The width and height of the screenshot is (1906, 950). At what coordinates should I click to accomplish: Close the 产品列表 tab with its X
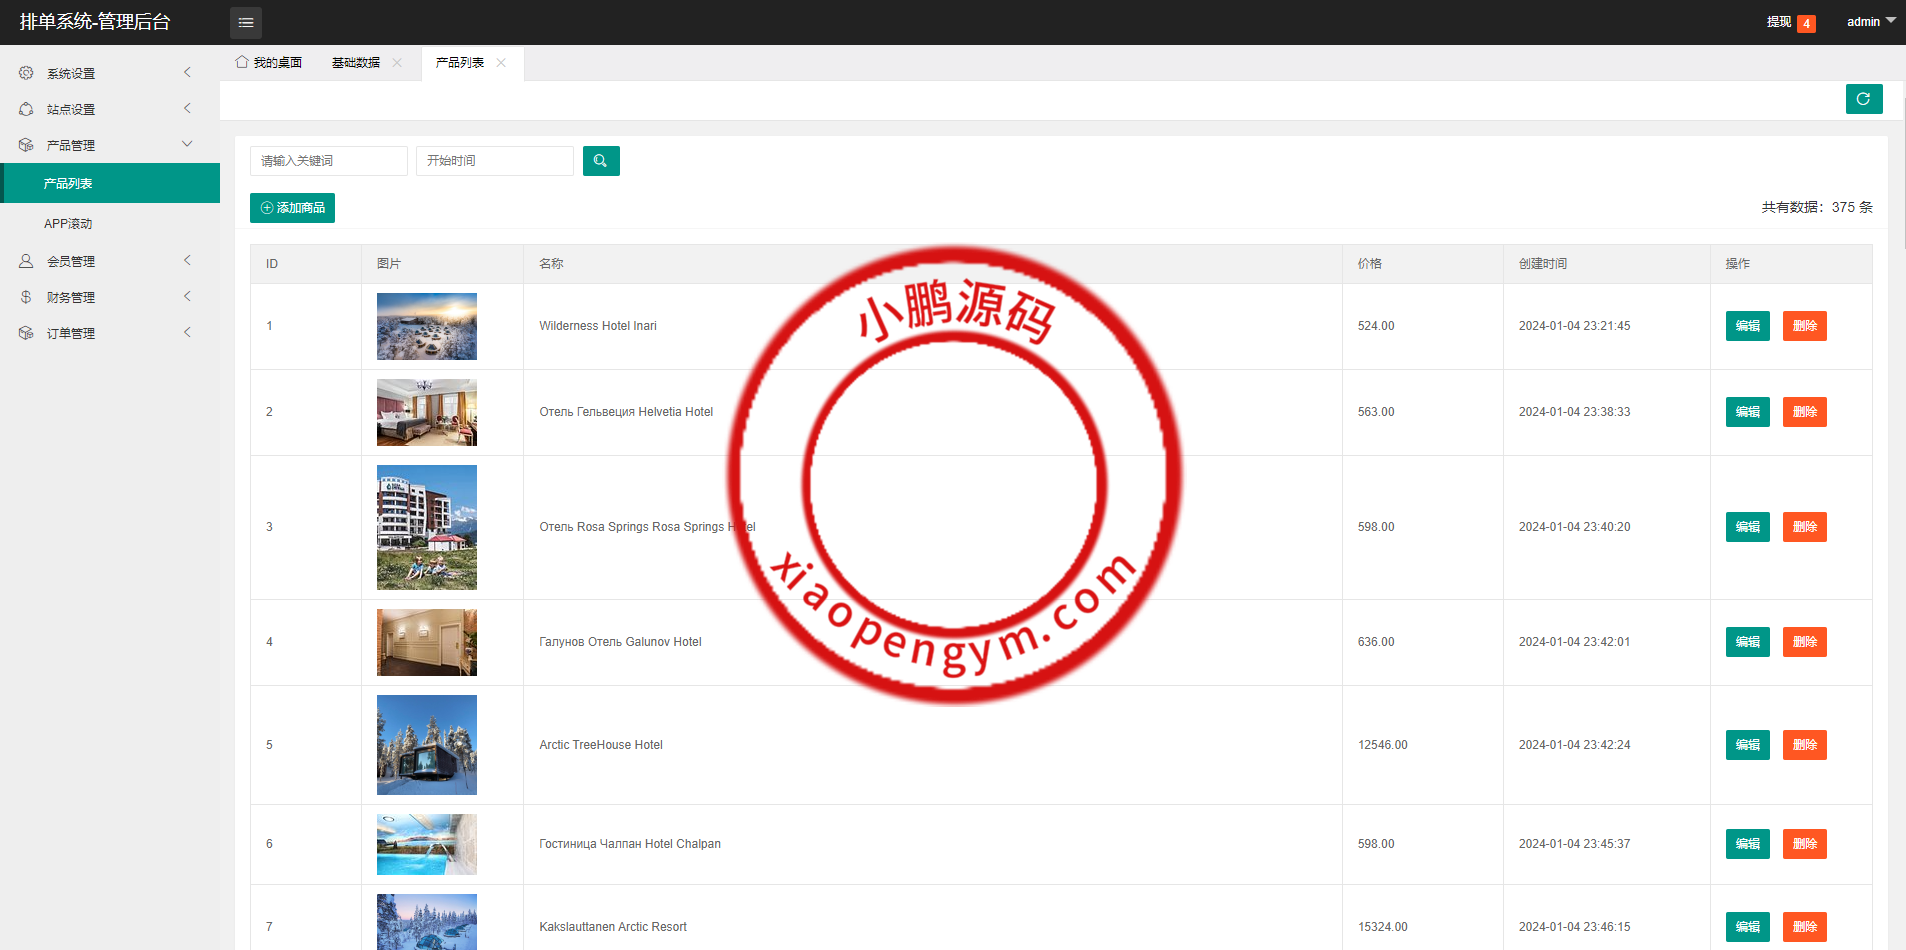(x=501, y=63)
